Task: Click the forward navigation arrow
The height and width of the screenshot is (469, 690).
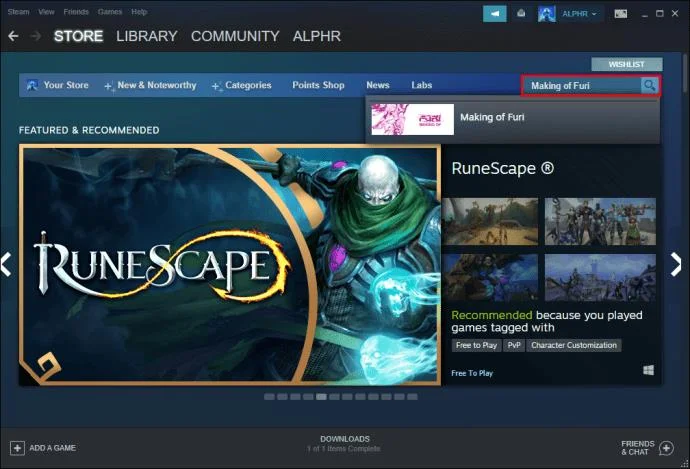Action: pos(36,36)
